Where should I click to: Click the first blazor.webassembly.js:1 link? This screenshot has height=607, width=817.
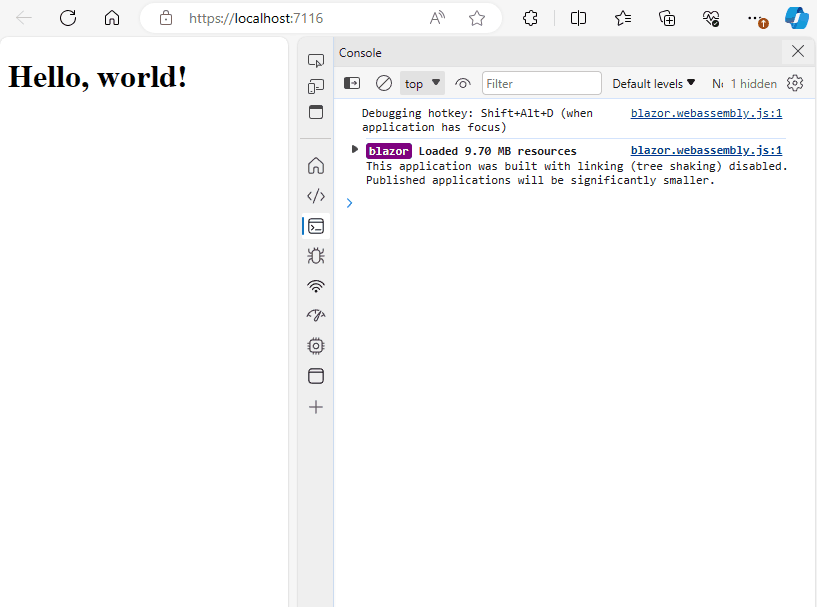(x=706, y=113)
